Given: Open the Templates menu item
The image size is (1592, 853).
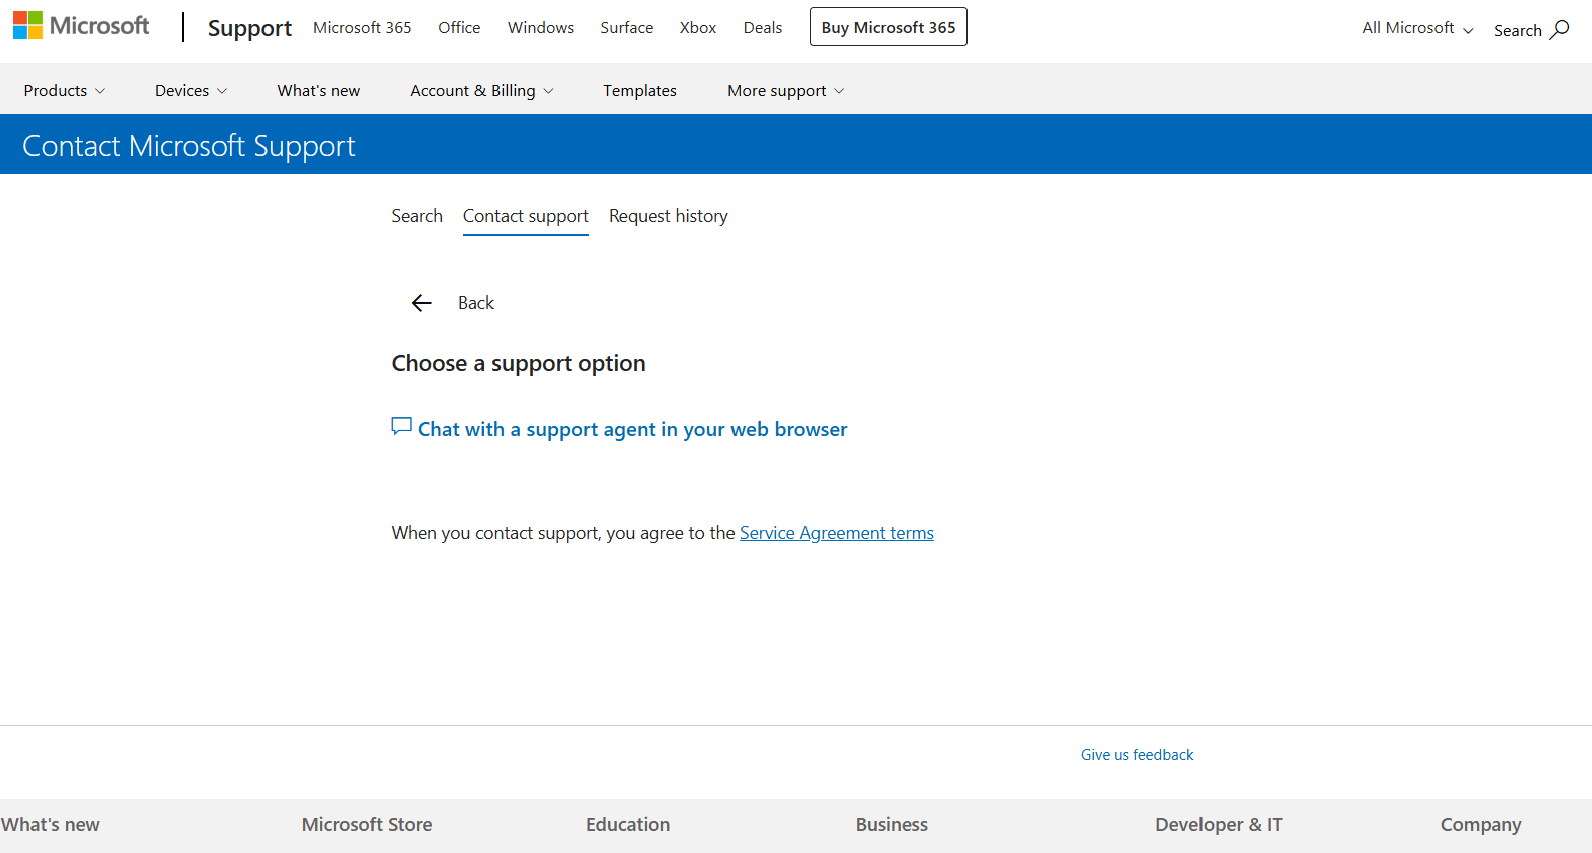Looking at the screenshot, I should click(x=640, y=90).
